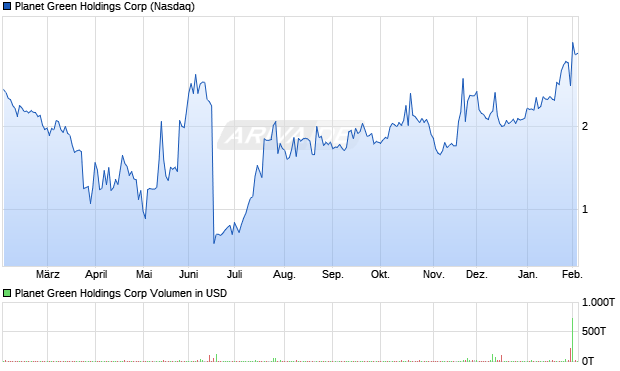Click the 'März' month label
This screenshot has width=620, height=371.
tap(47, 274)
